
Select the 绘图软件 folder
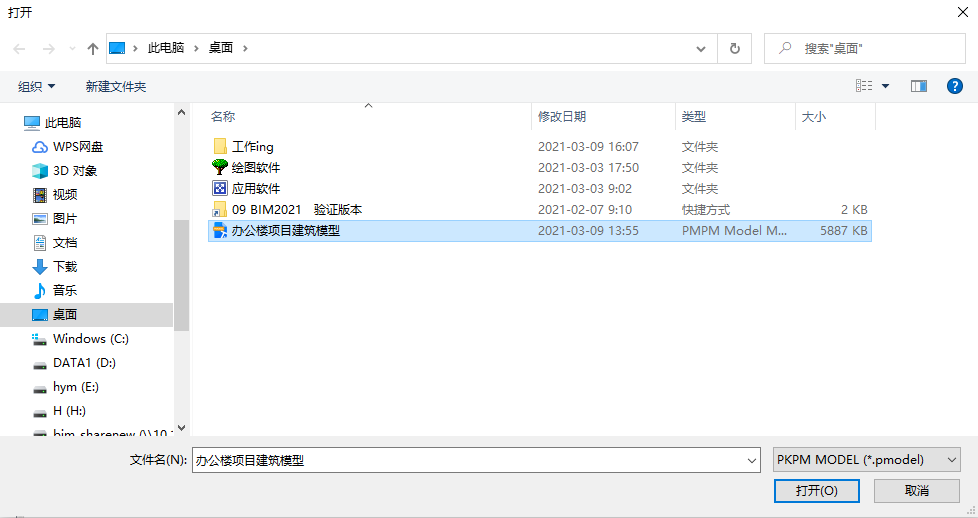coord(540,167)
